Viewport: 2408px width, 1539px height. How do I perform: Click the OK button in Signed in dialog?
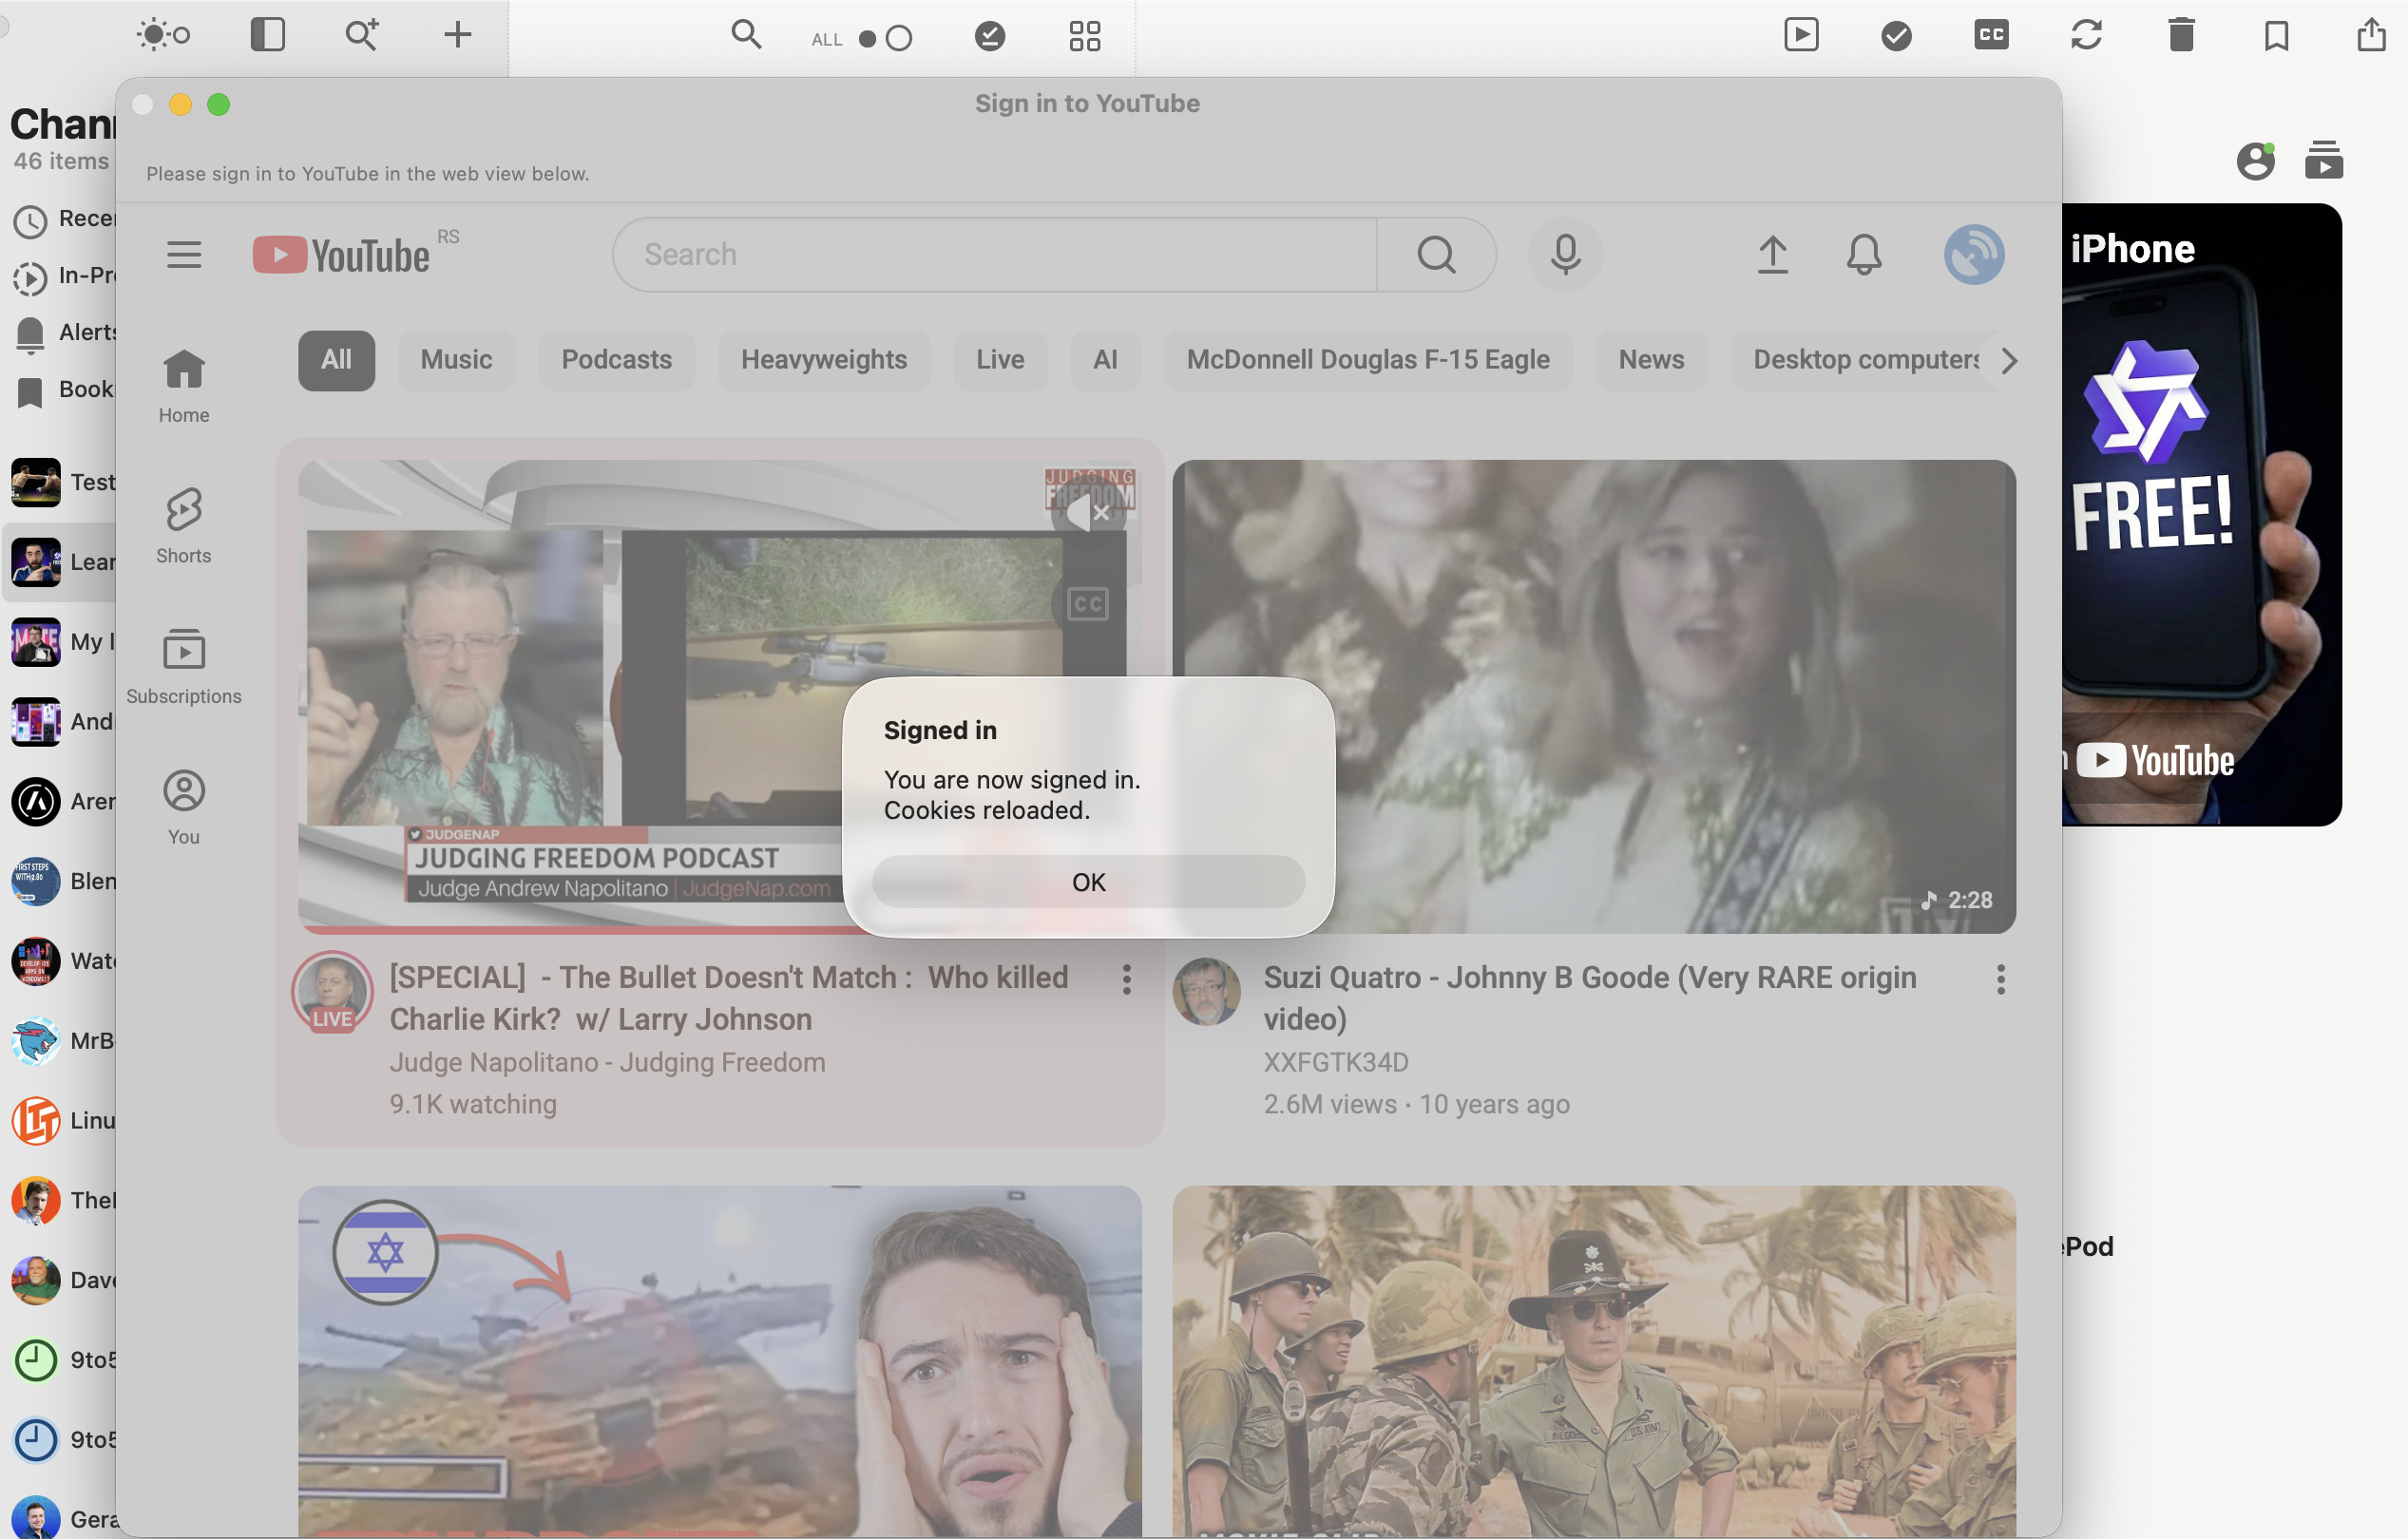1088,881
